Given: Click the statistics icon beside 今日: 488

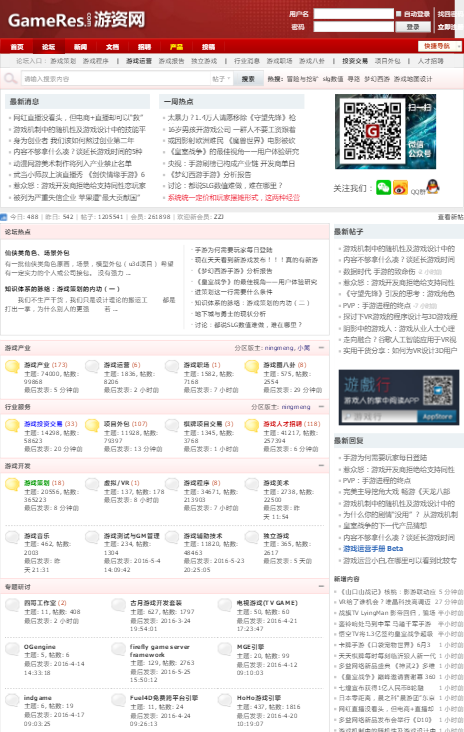Looking at the screenshot, I should (4, 217).
